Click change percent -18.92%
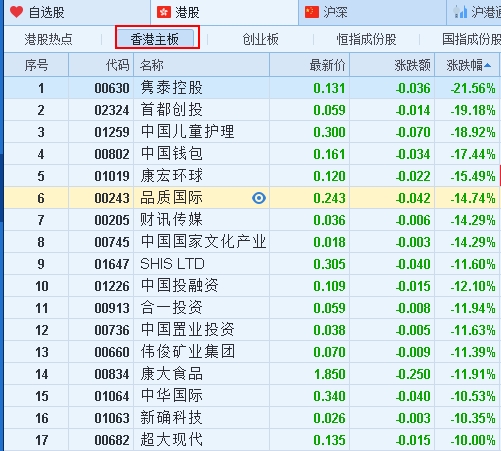Screen dimensions: 501x451 pos(473,132)
